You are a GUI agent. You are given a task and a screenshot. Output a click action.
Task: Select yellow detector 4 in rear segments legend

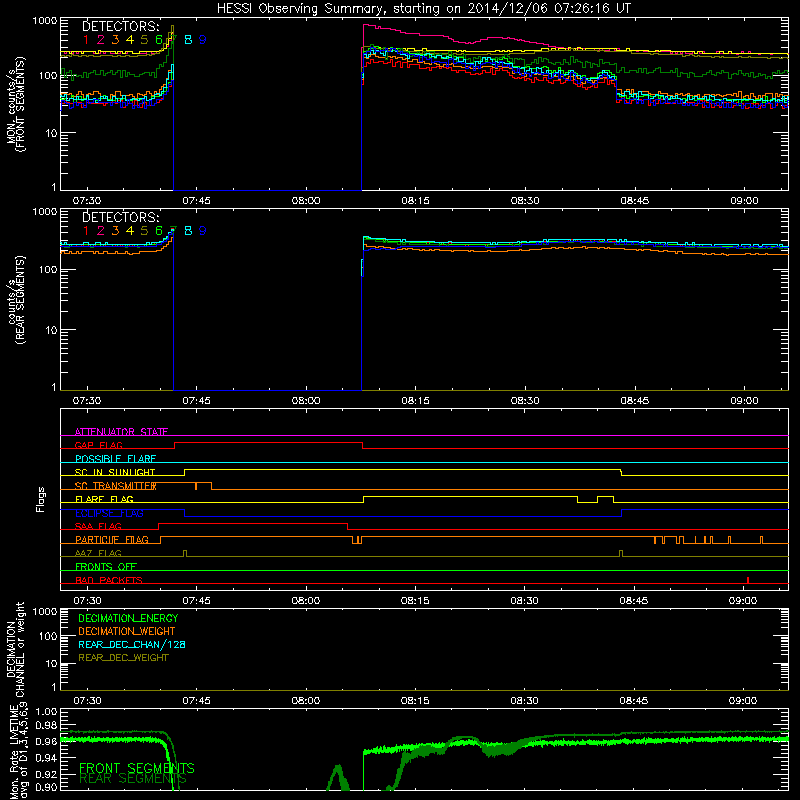pos(130,231)
